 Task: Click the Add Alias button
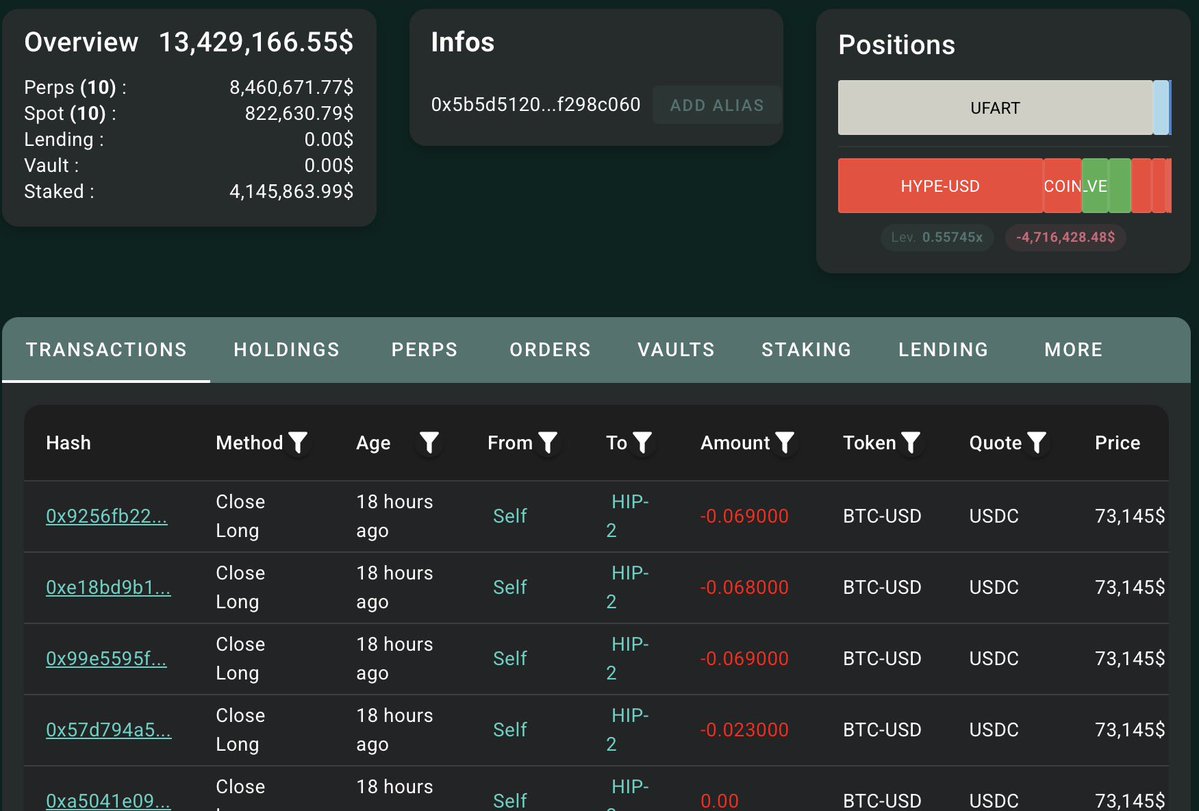716,105
